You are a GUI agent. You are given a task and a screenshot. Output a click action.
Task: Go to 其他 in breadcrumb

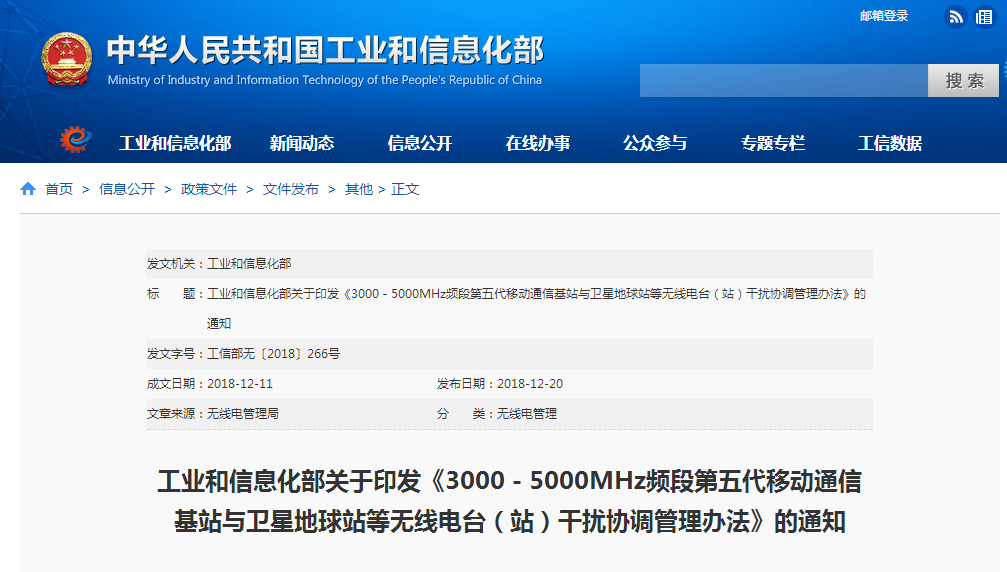(359, 189)
